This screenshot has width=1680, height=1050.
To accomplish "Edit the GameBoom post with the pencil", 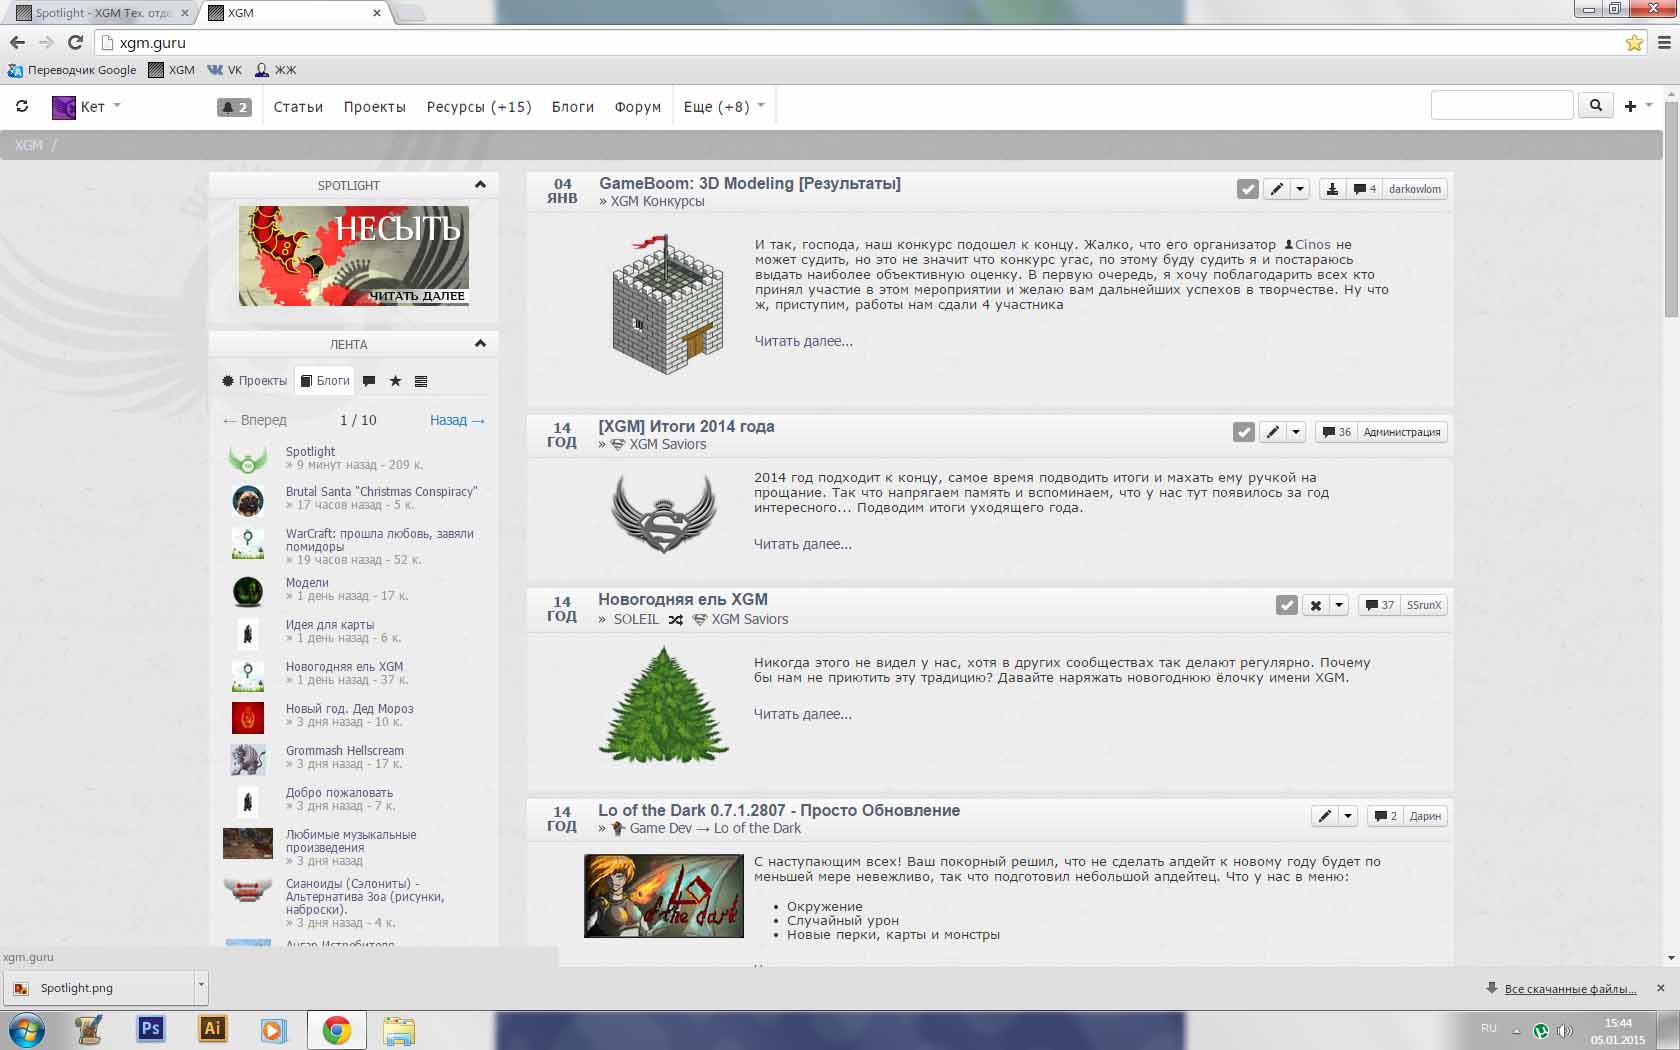I will (1276, 189).
